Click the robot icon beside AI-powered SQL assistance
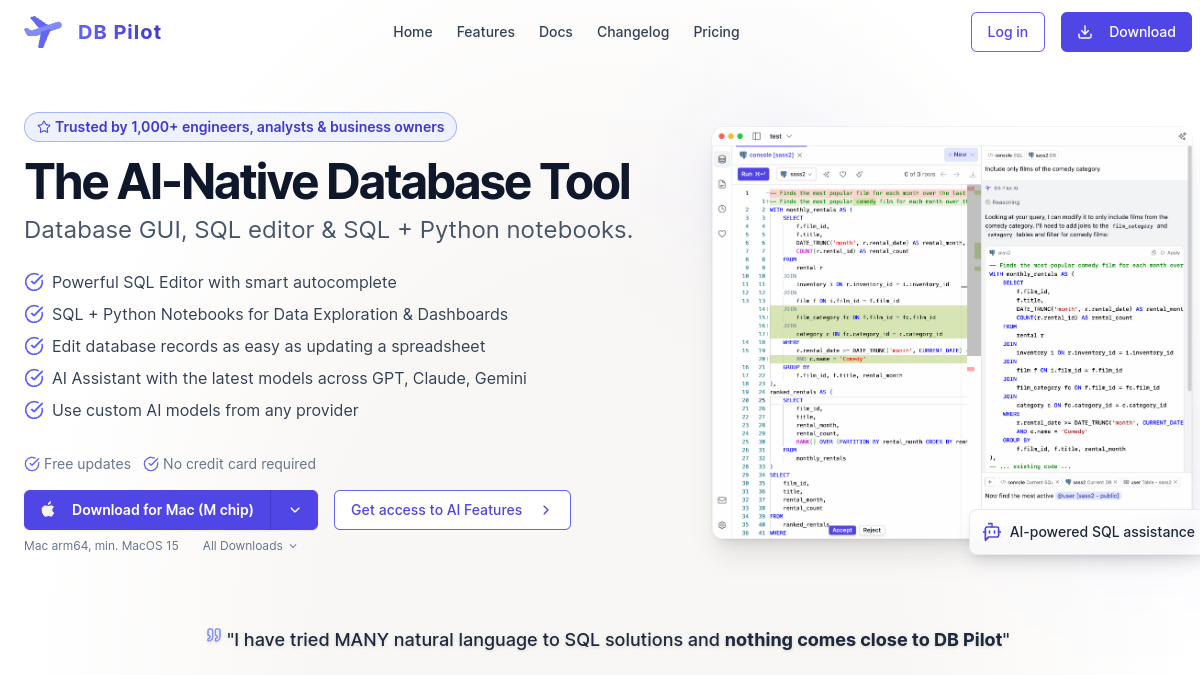Viewport: 1200px width, 675px height. pos(992,532)
